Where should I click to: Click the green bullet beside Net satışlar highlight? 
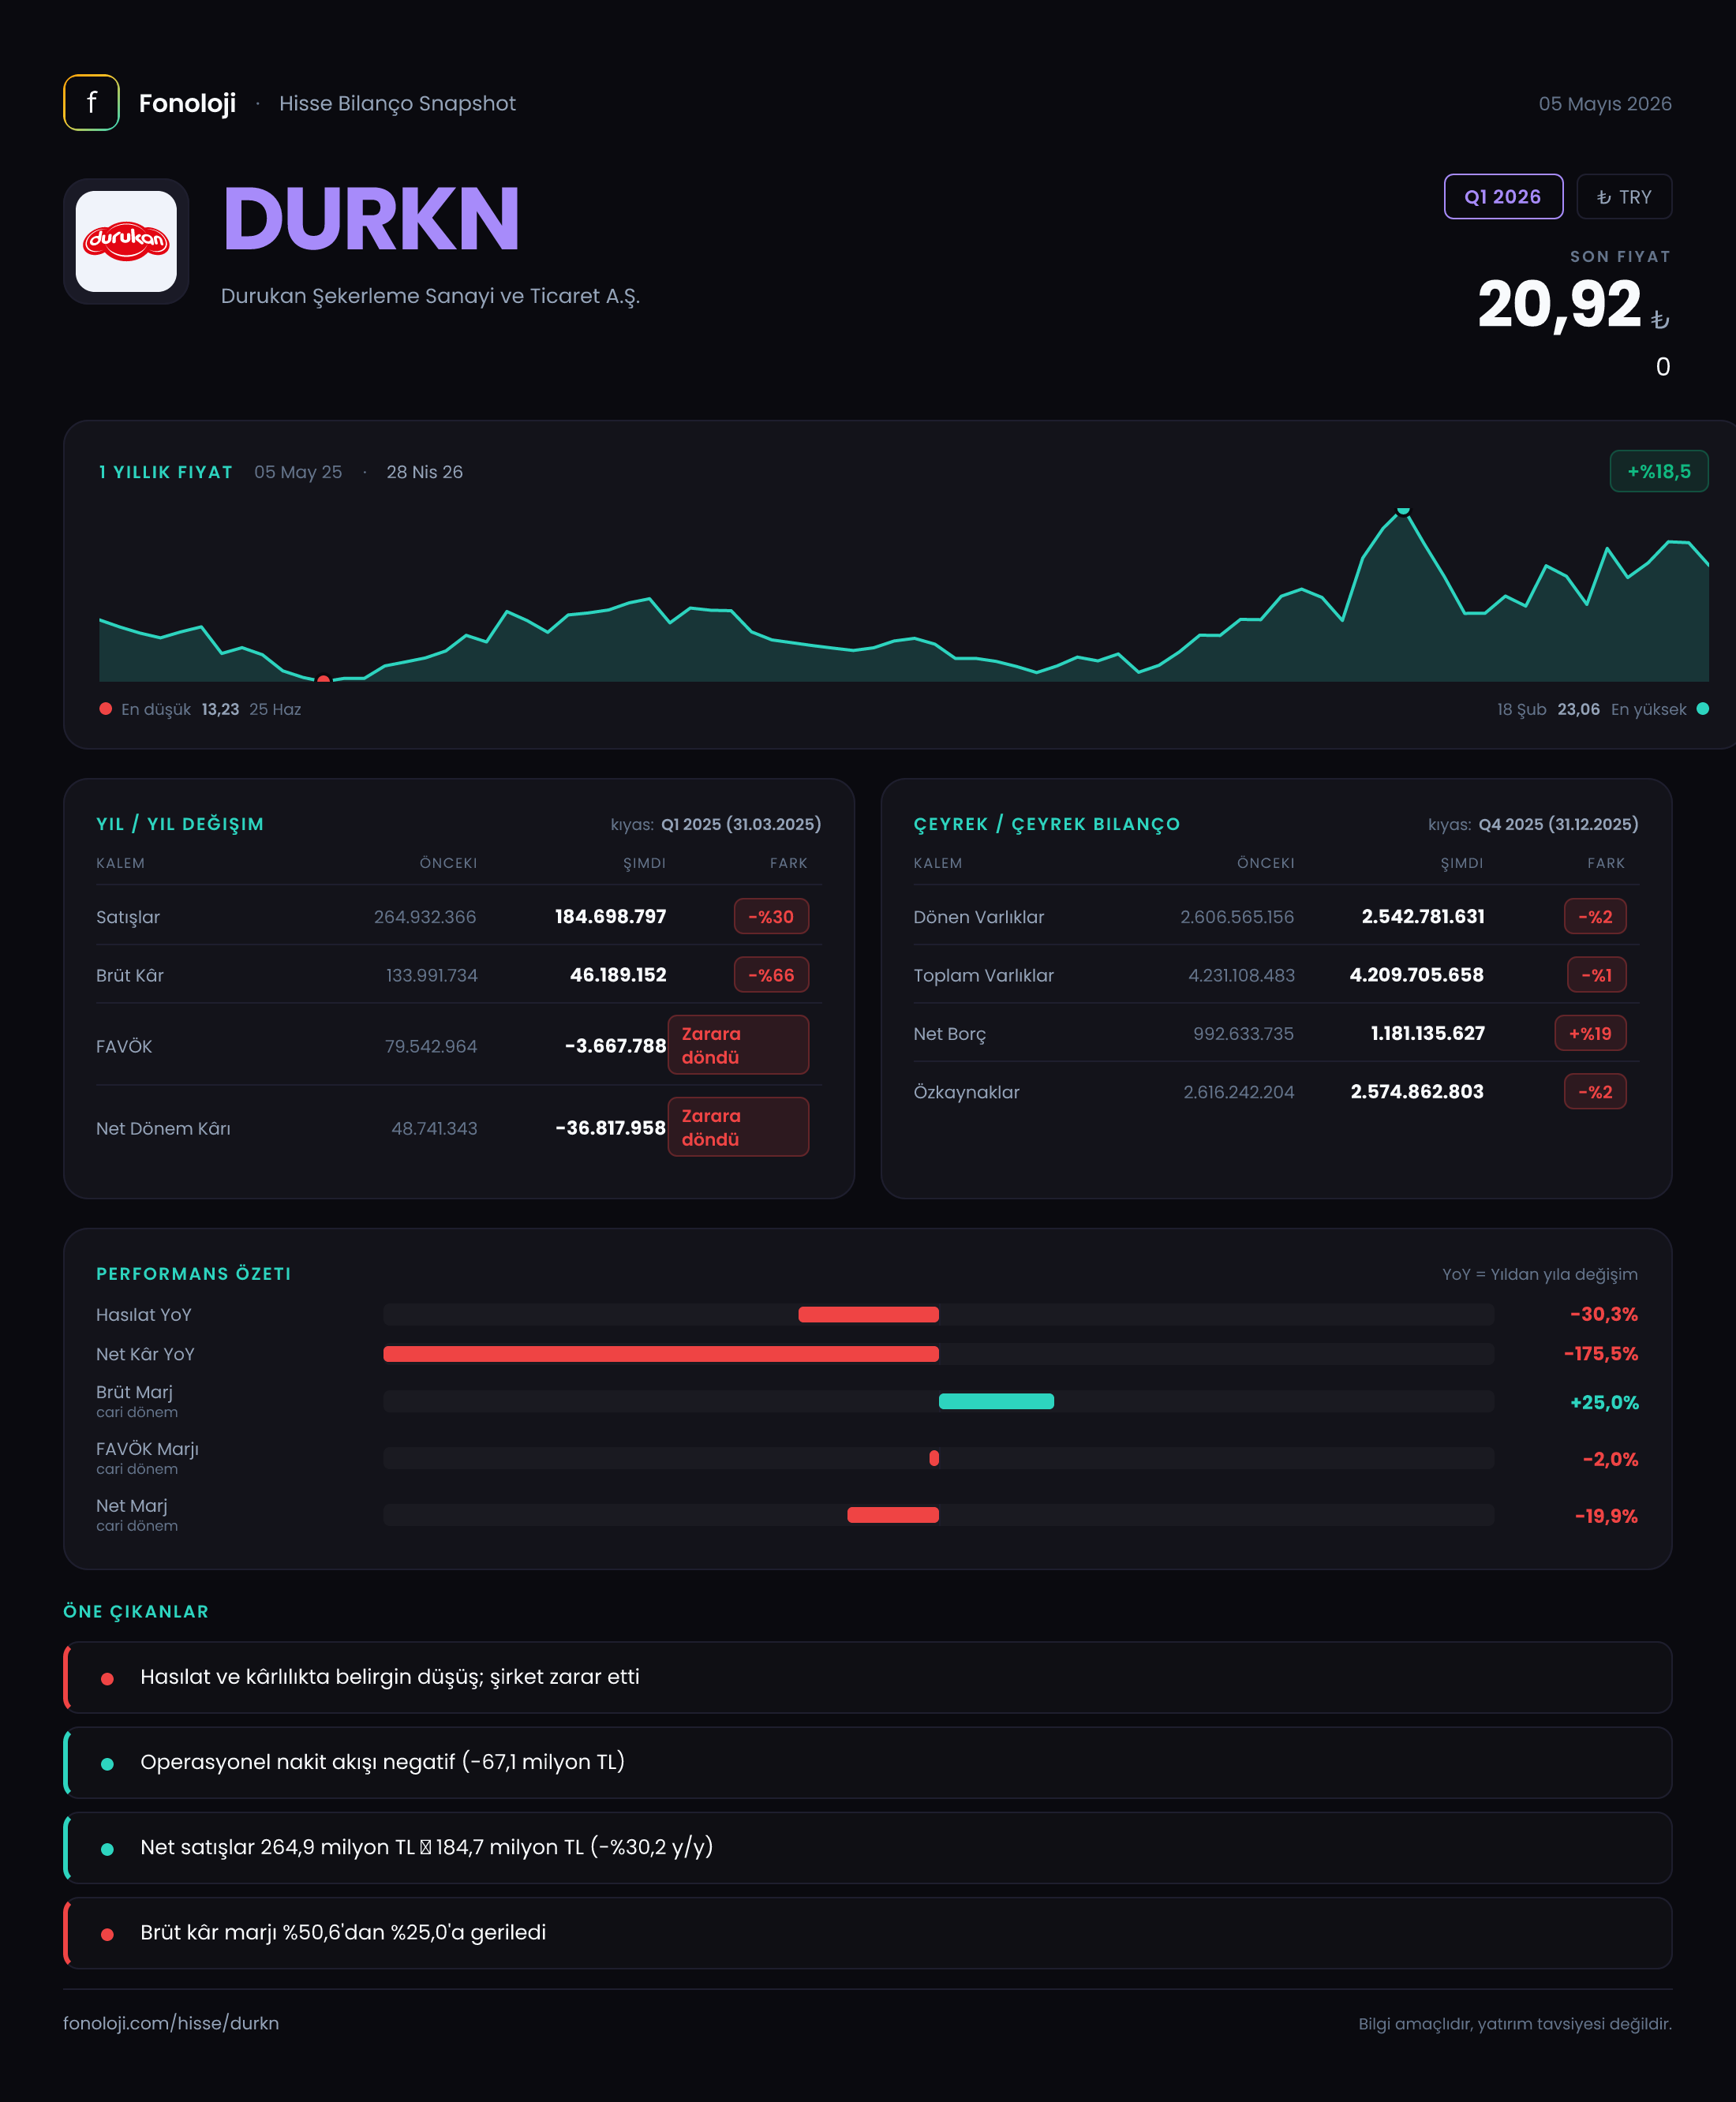tap(107, 1849)
